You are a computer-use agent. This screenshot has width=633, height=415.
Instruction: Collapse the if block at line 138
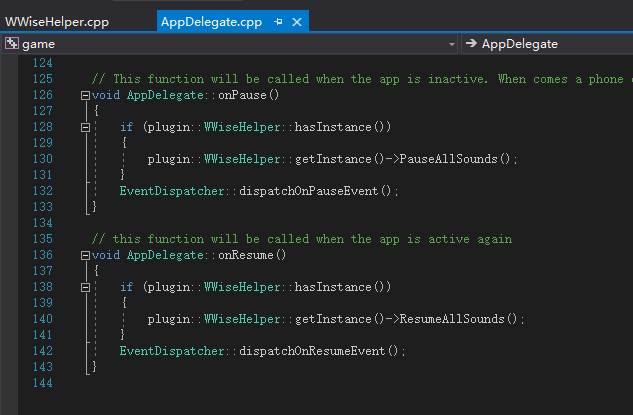[x=85, y=287]
